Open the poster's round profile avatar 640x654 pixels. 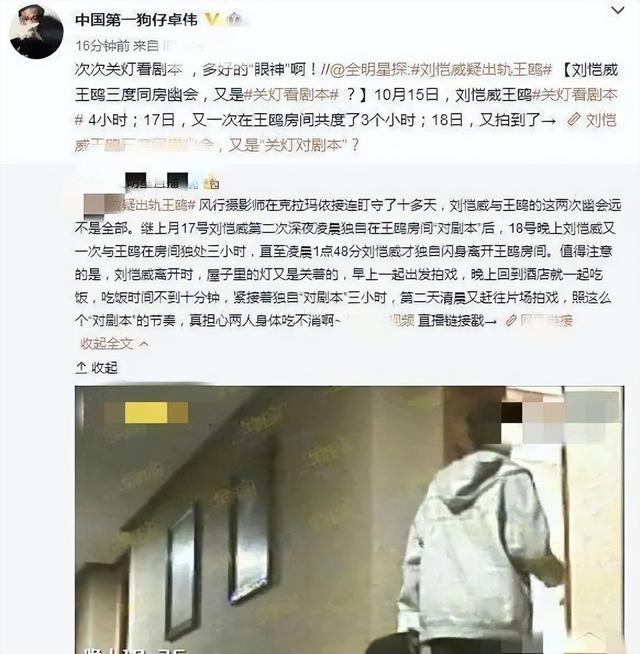36,31
